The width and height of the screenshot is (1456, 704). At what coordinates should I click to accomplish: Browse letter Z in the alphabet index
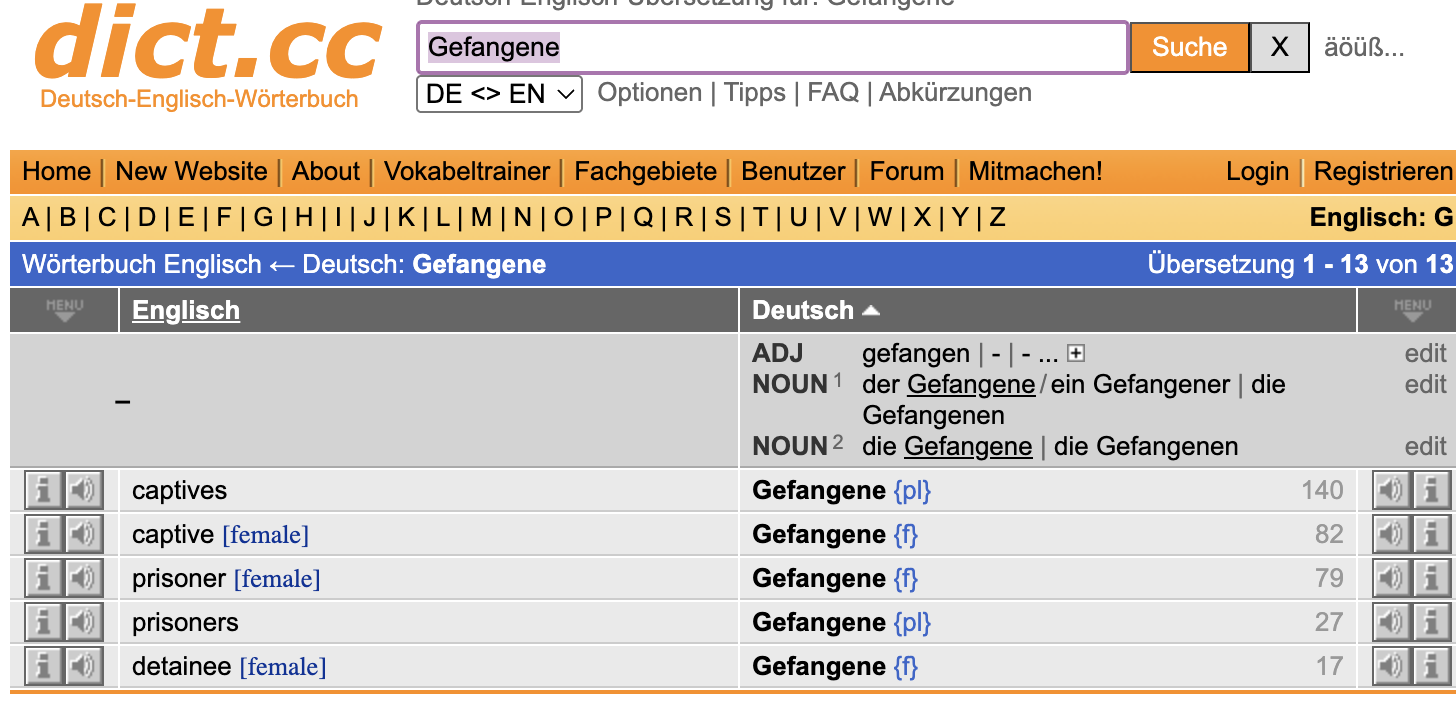(997, 217)
